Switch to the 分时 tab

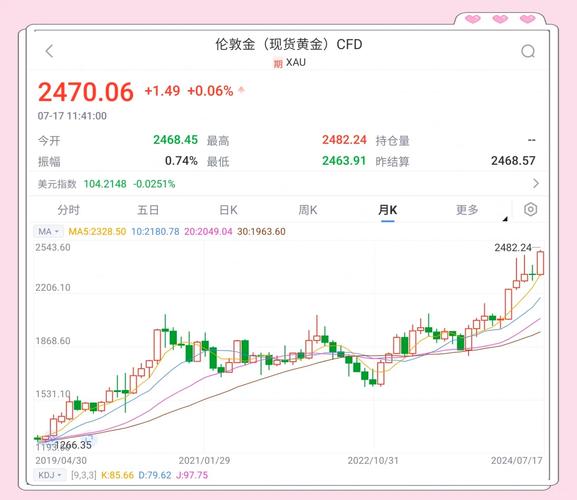(68, 210)
